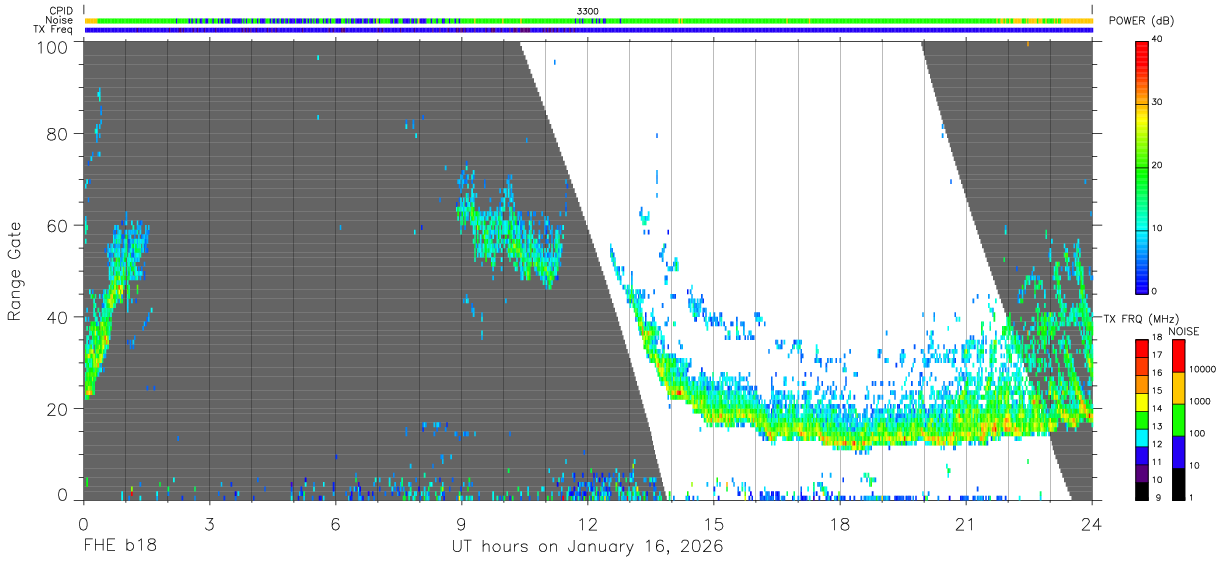Image resolution: width=1228 pixels, height=567 pixels.
Task: Click the Range Gate axis label
Action: (x=15, y=271)
